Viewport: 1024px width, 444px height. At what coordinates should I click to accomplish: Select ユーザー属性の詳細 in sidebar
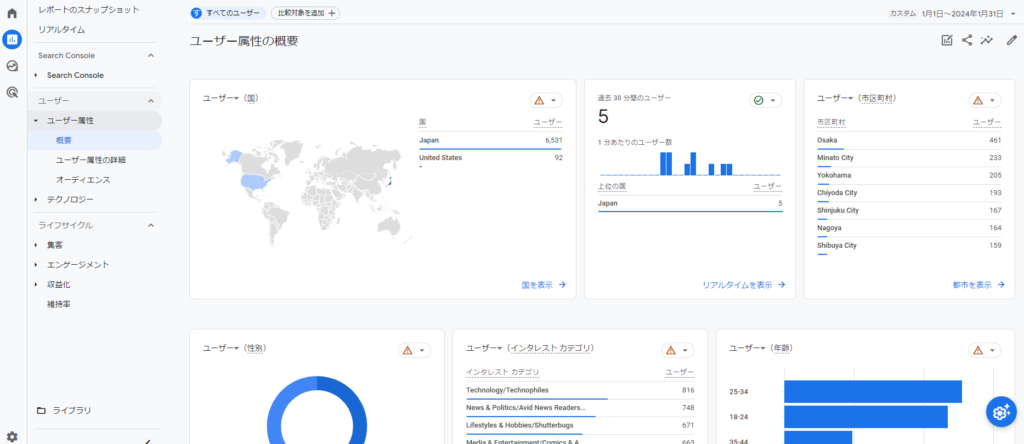90,160
